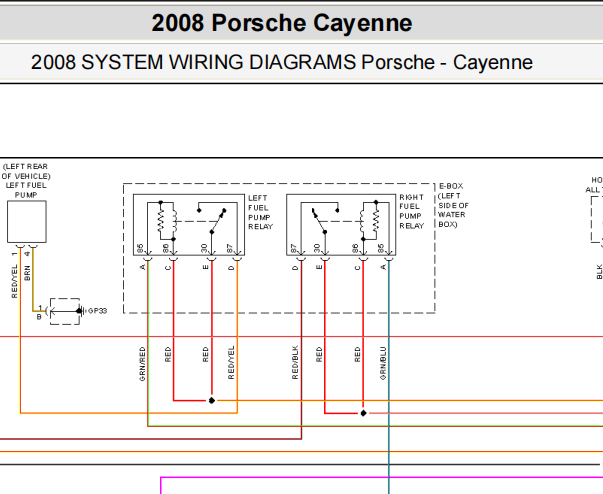603x494 pixels.
Task: Select the 'GRN/RED' wire label
Action: 142,364
